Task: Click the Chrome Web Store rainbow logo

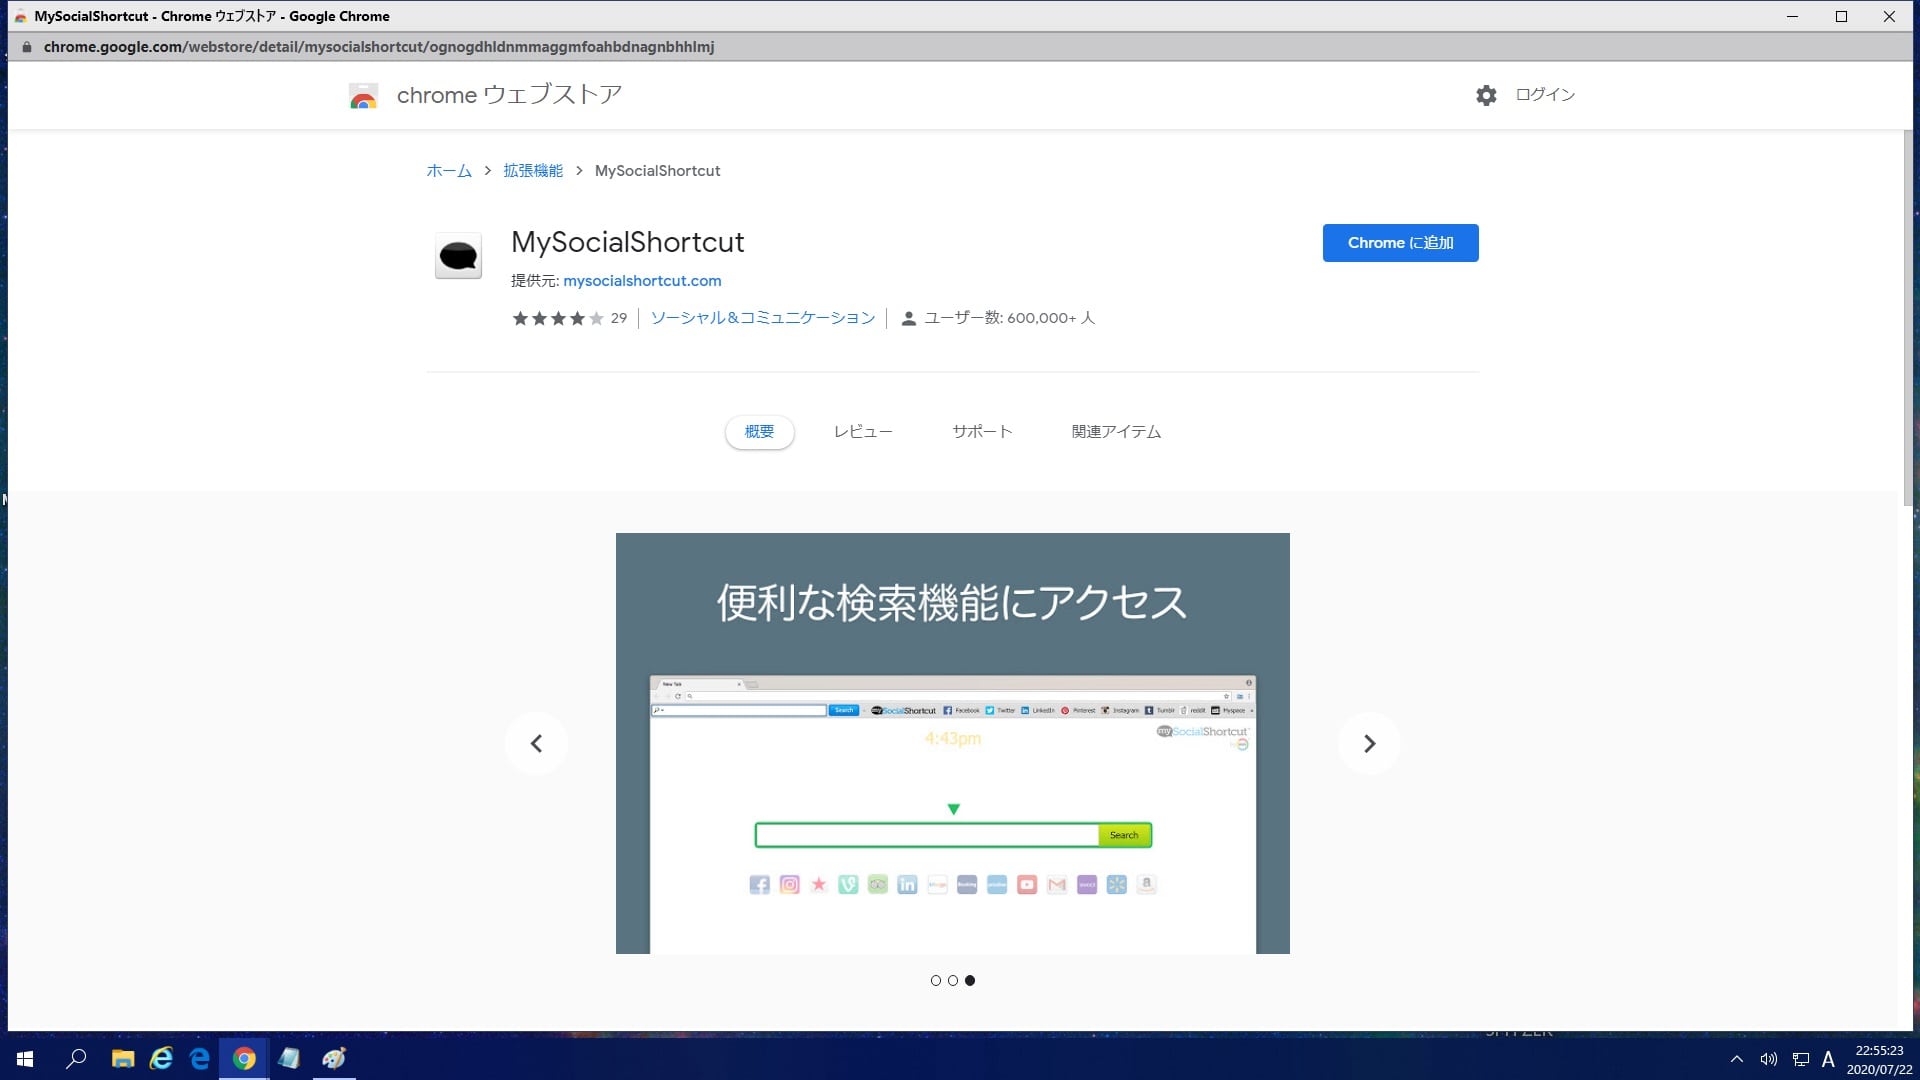Action: point(363,96)
